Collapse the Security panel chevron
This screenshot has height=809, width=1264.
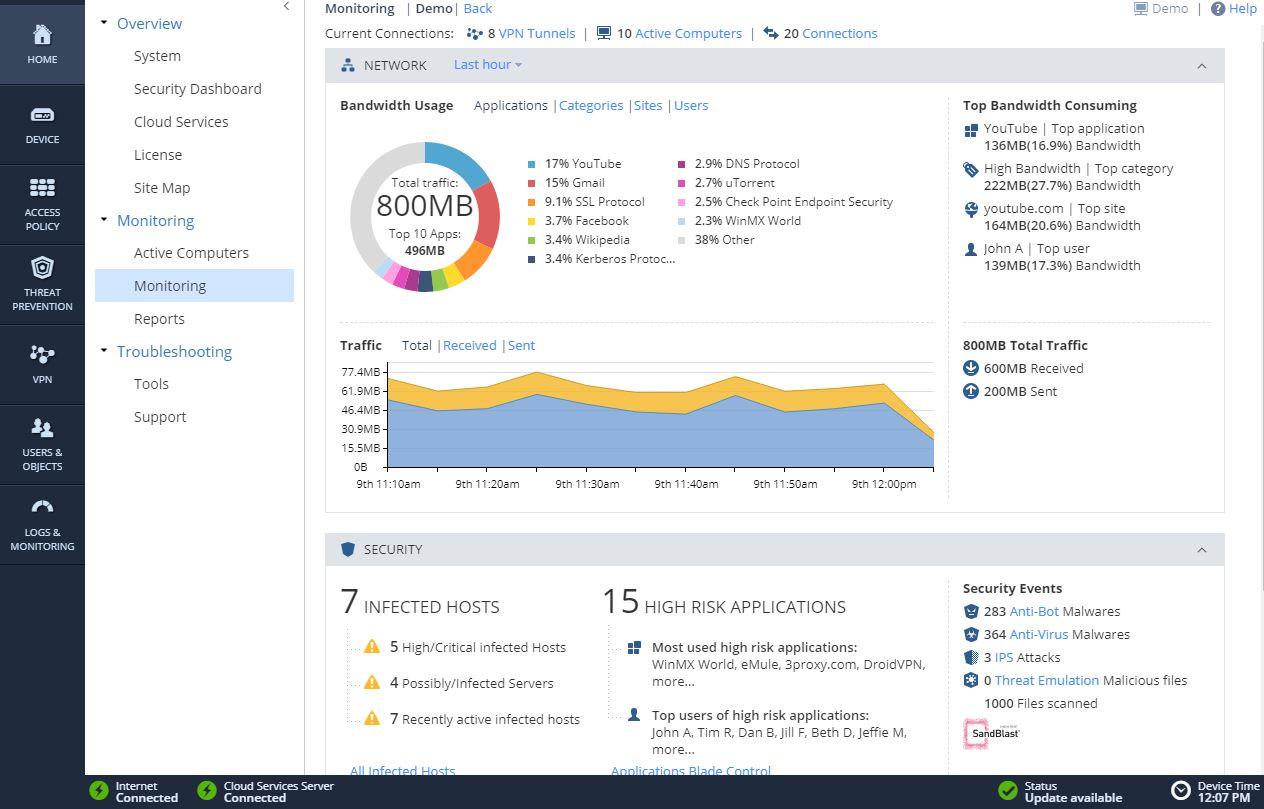(x=1202, y=550)
